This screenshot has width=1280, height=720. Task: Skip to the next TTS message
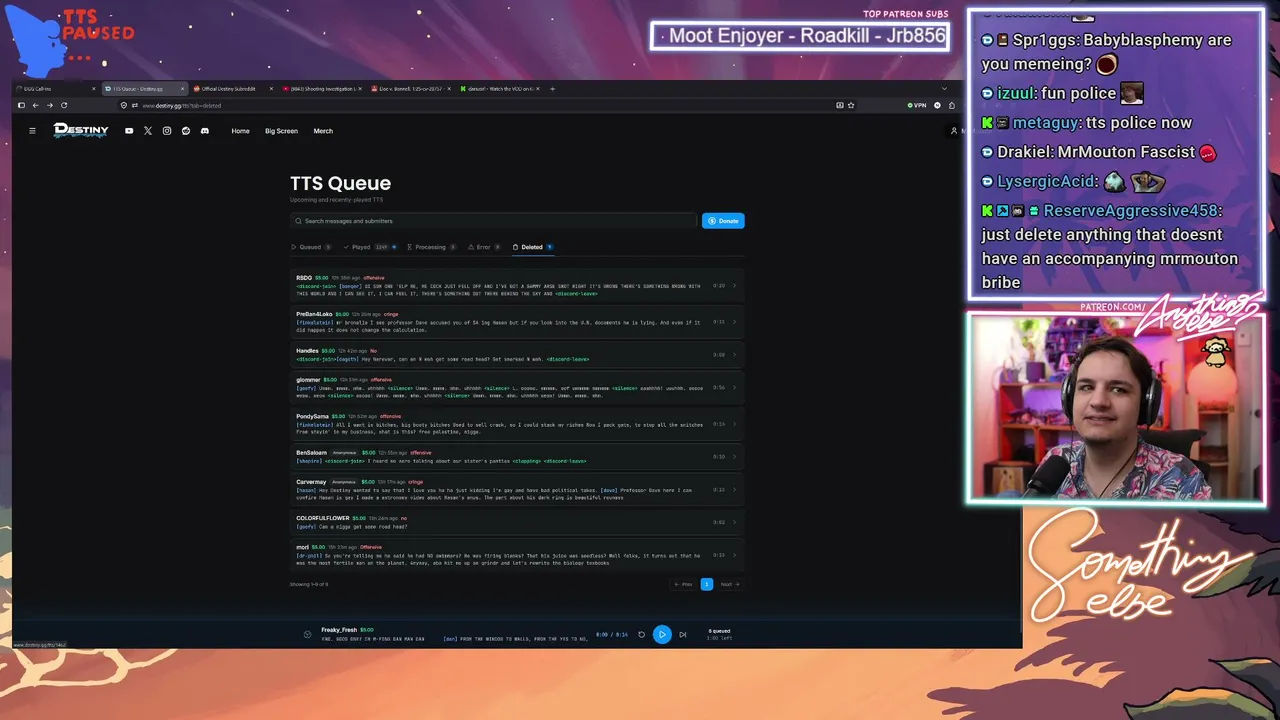point(683,634)
